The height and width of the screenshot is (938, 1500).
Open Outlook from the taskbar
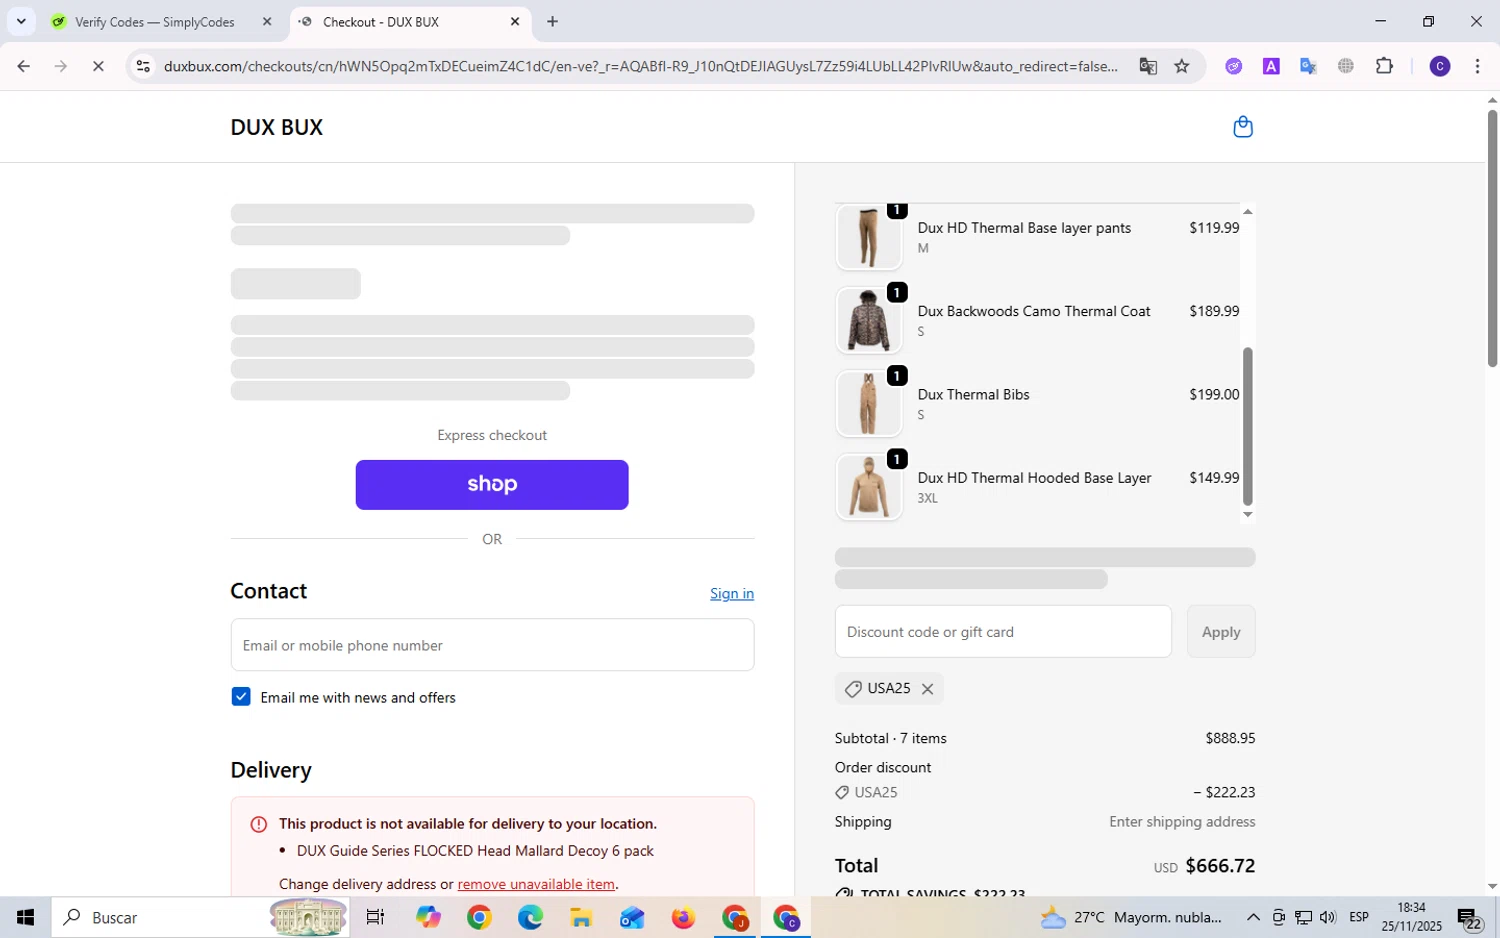coord(632,917)
